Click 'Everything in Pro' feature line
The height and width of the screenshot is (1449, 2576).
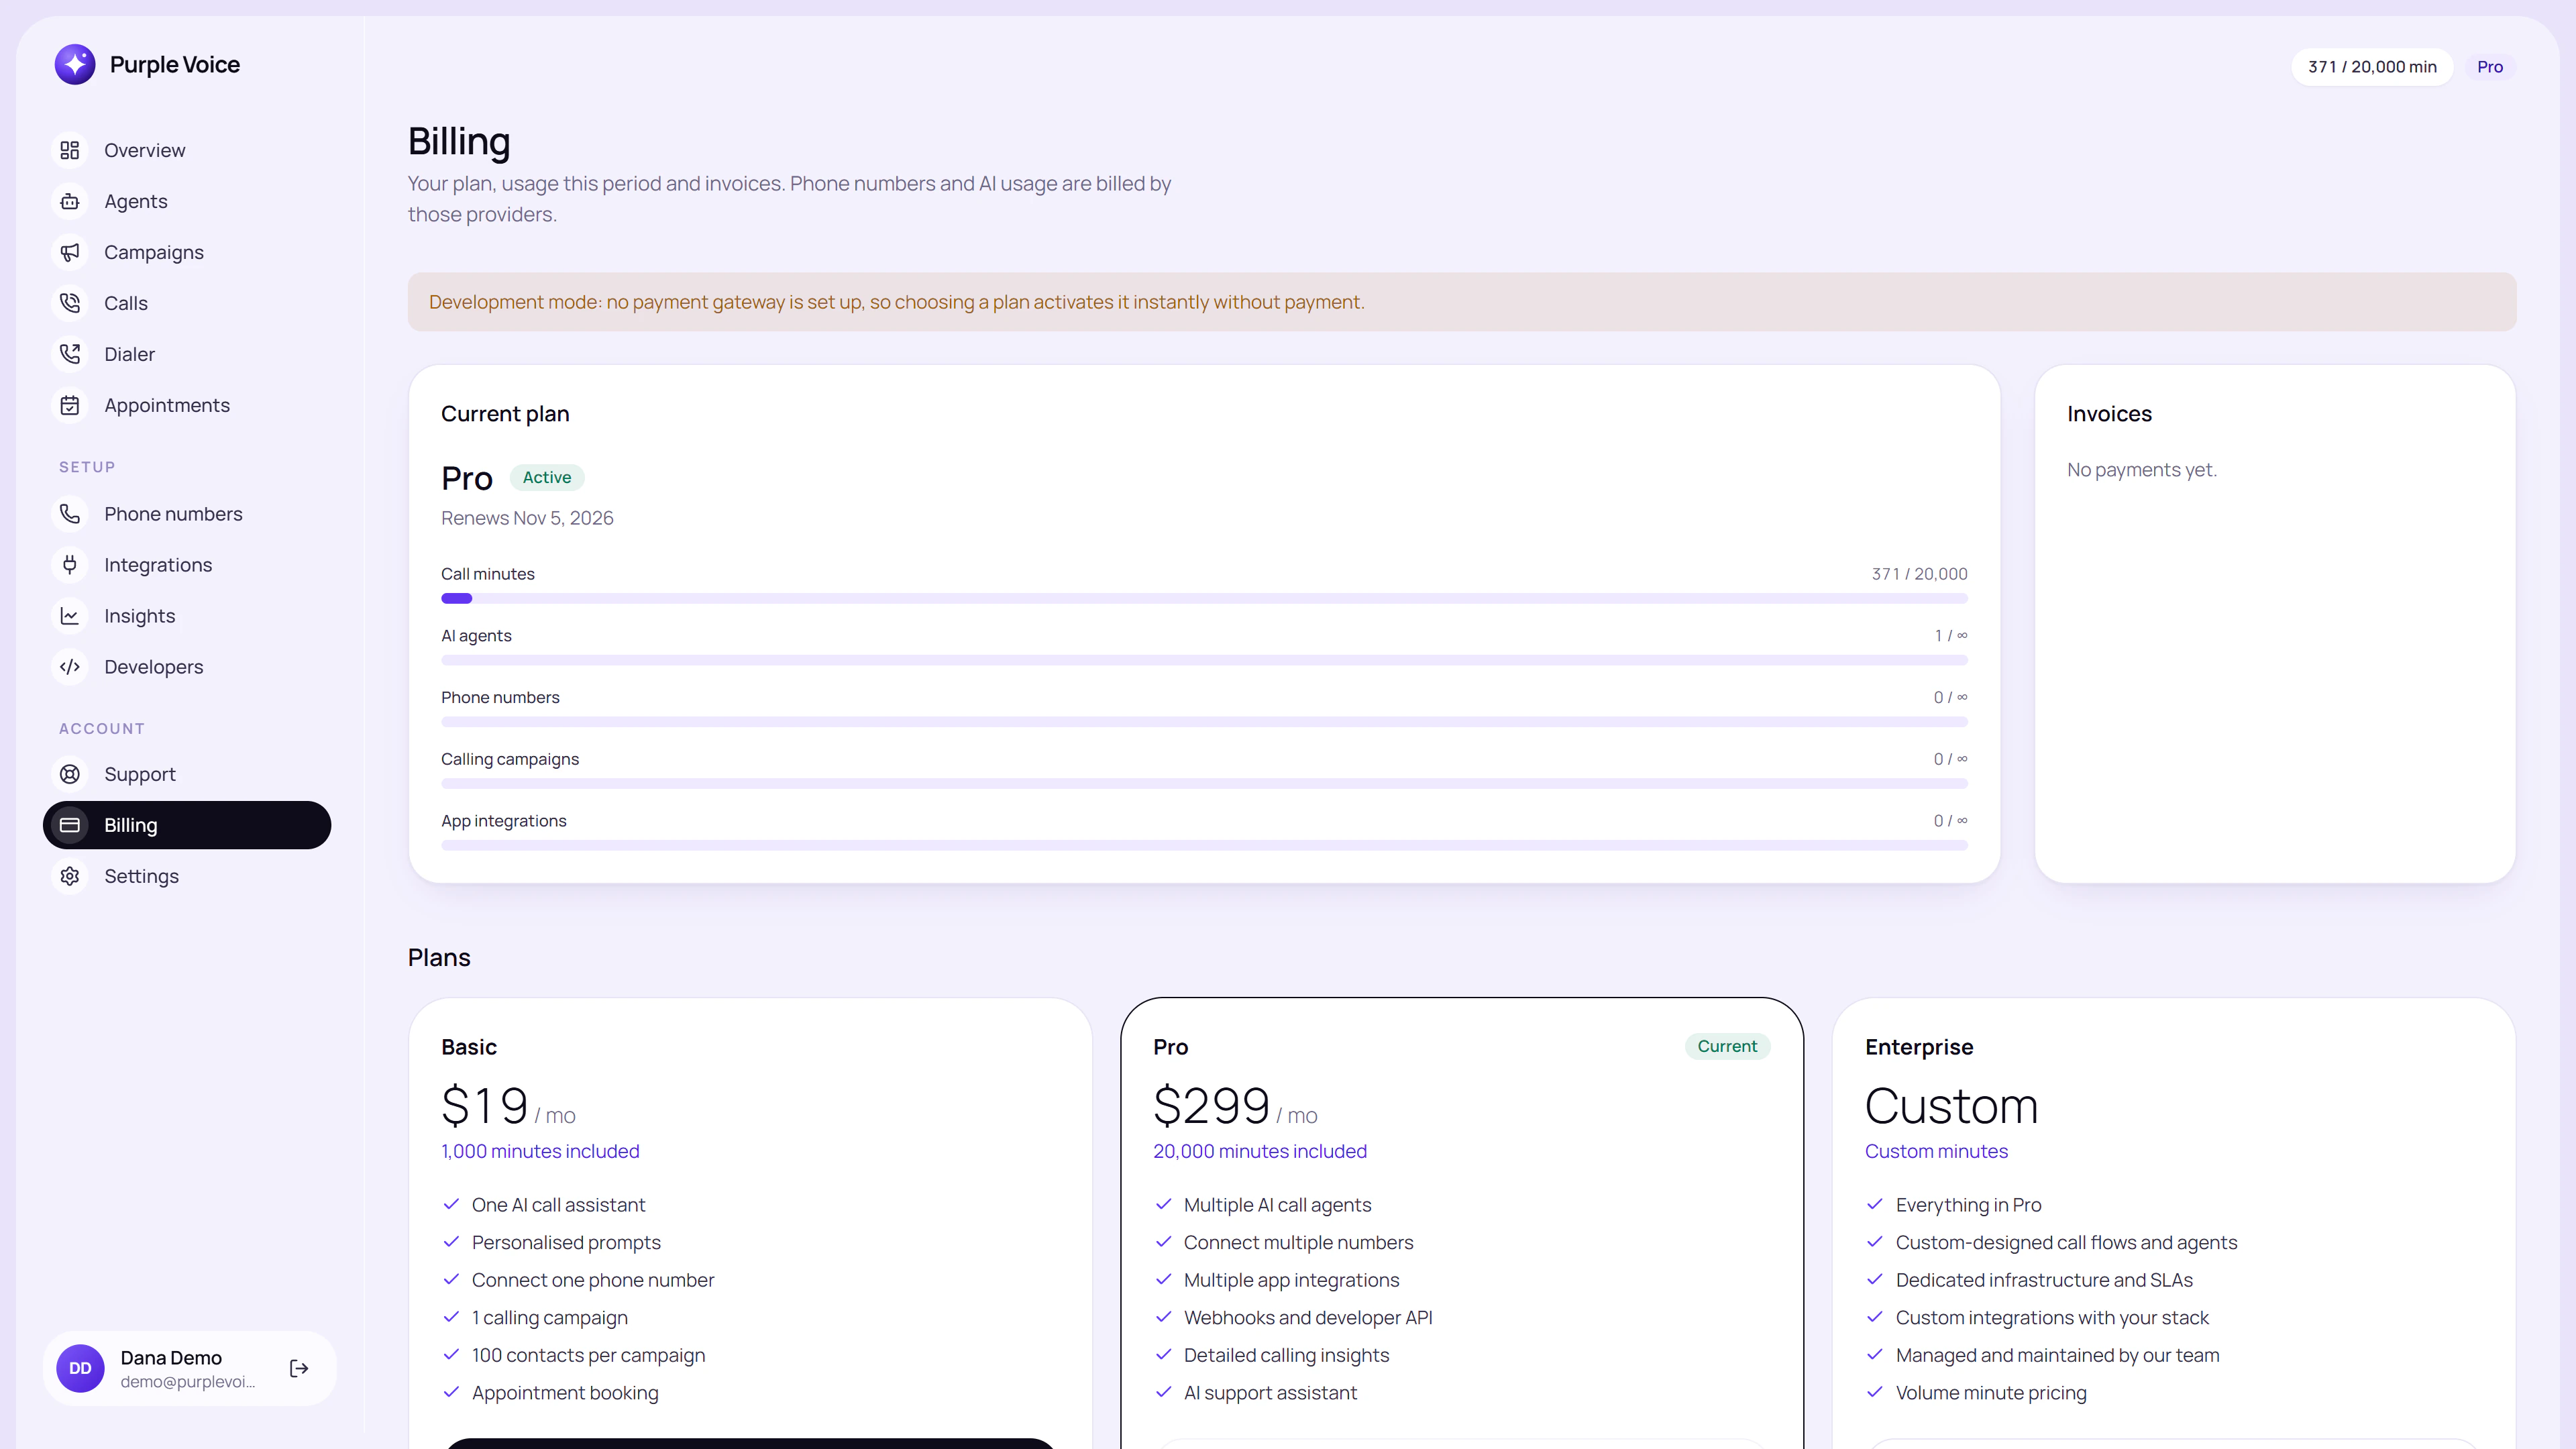coord(1968,1205)
